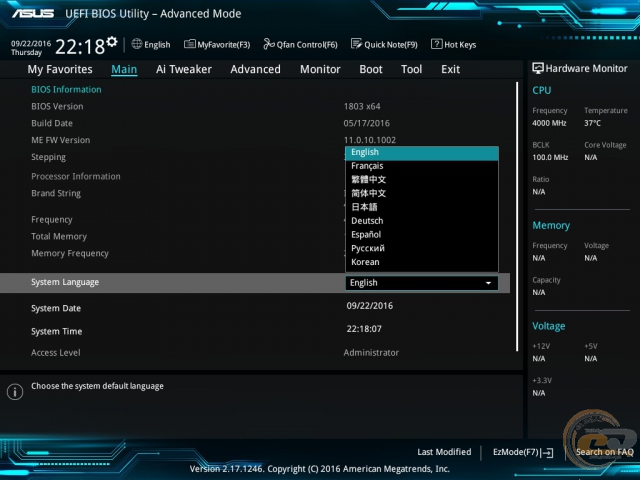This screenshot has width=640, height=480.
Task: Click the Hardware Monitor monitor icon
Action: tap(538, 68)
